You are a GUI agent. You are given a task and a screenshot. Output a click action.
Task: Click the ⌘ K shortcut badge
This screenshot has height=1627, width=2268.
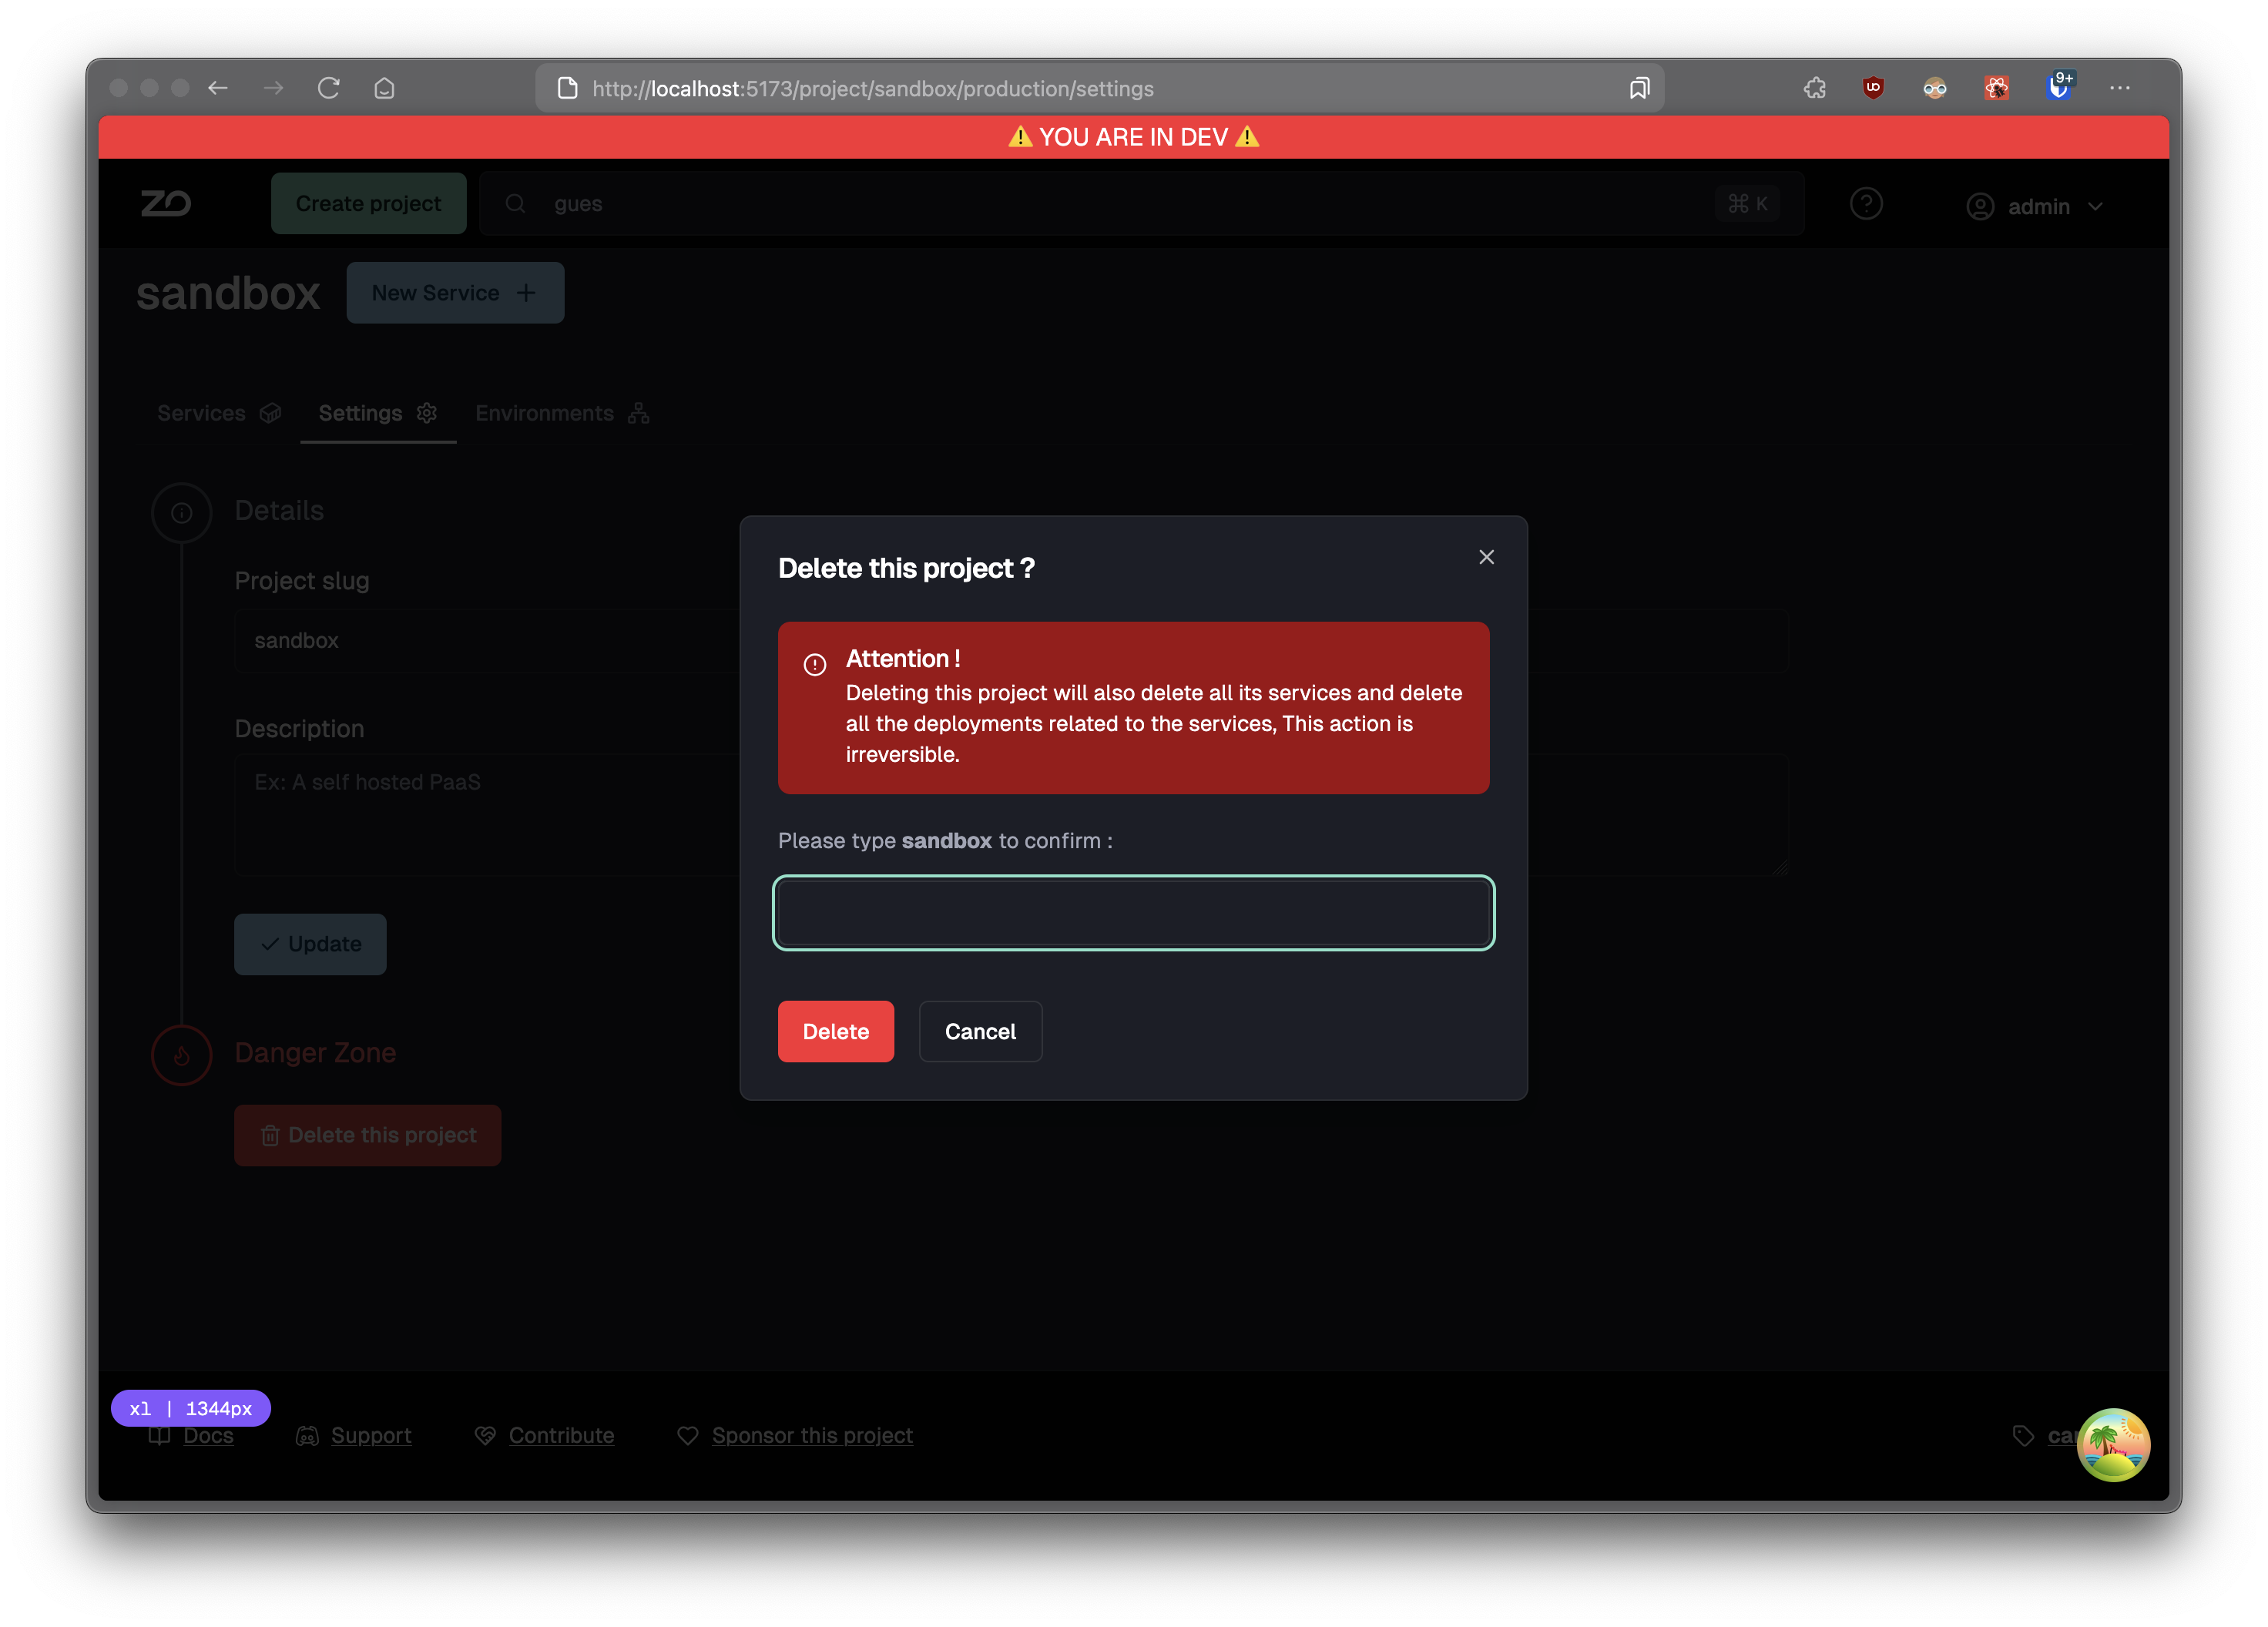tap(1747, 204)
